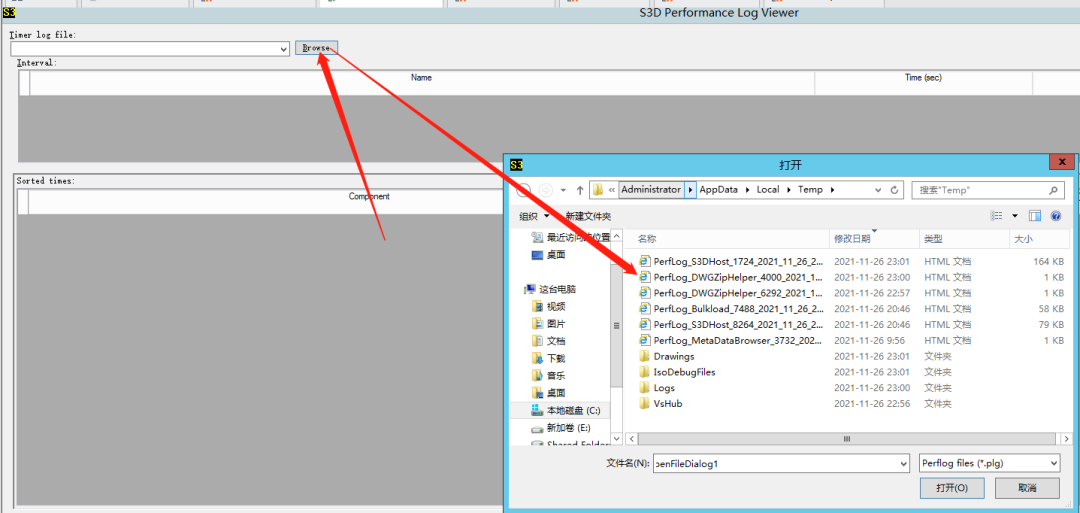Select 图片 folder in navigation pane
Image resolution: width=1080 pixels, height=513 pixels.
coord(548,324)
